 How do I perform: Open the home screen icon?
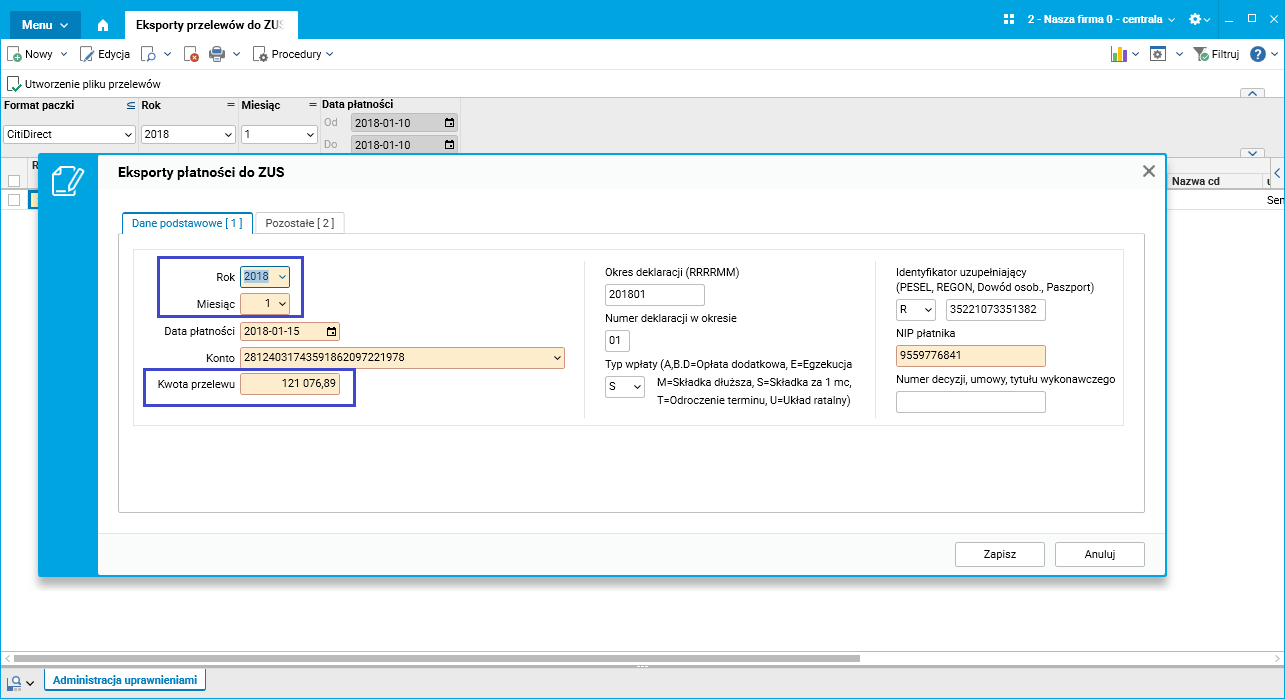(x=102, y=25)
